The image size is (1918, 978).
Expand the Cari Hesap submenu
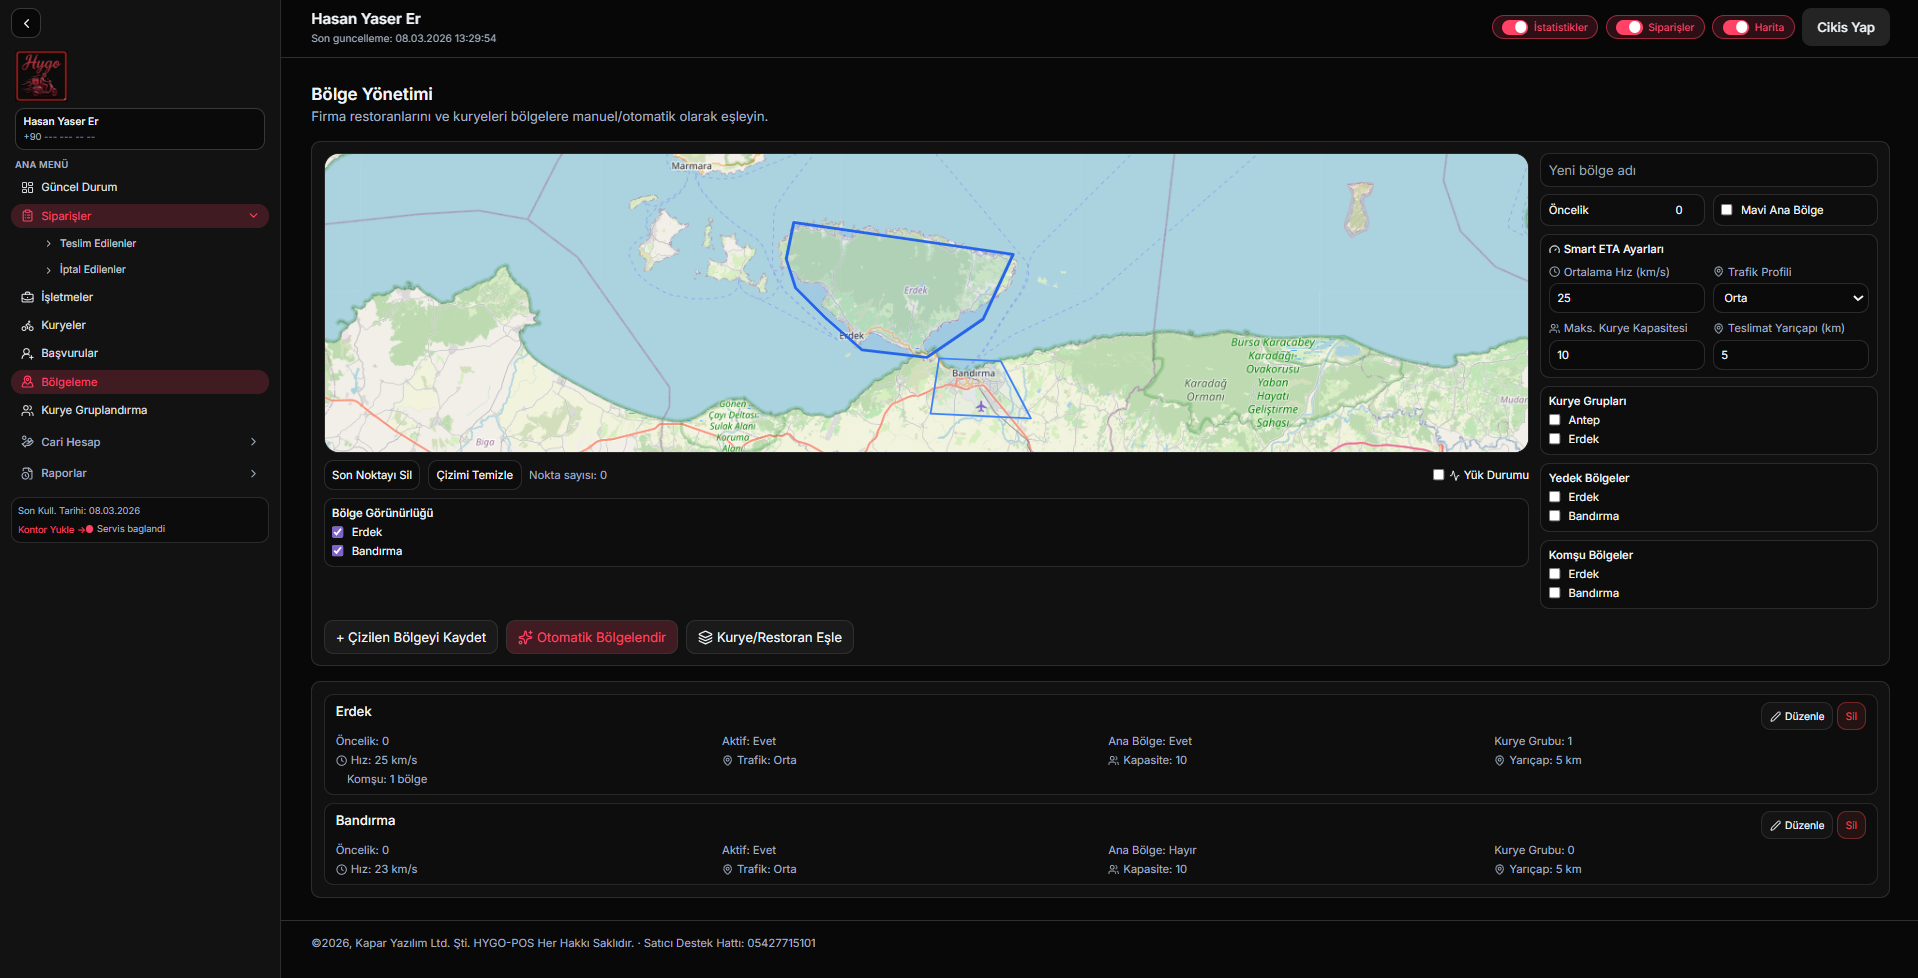(253, 442)
